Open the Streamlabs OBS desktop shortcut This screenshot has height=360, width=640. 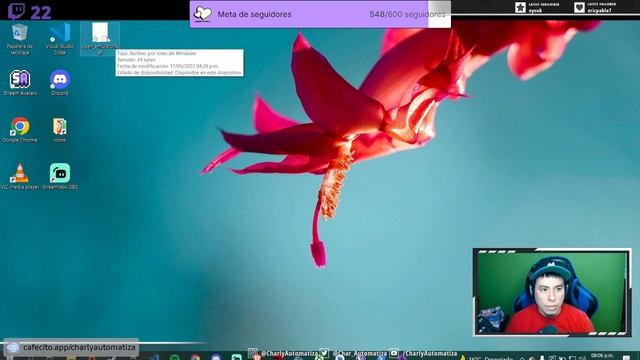[60, 176]
